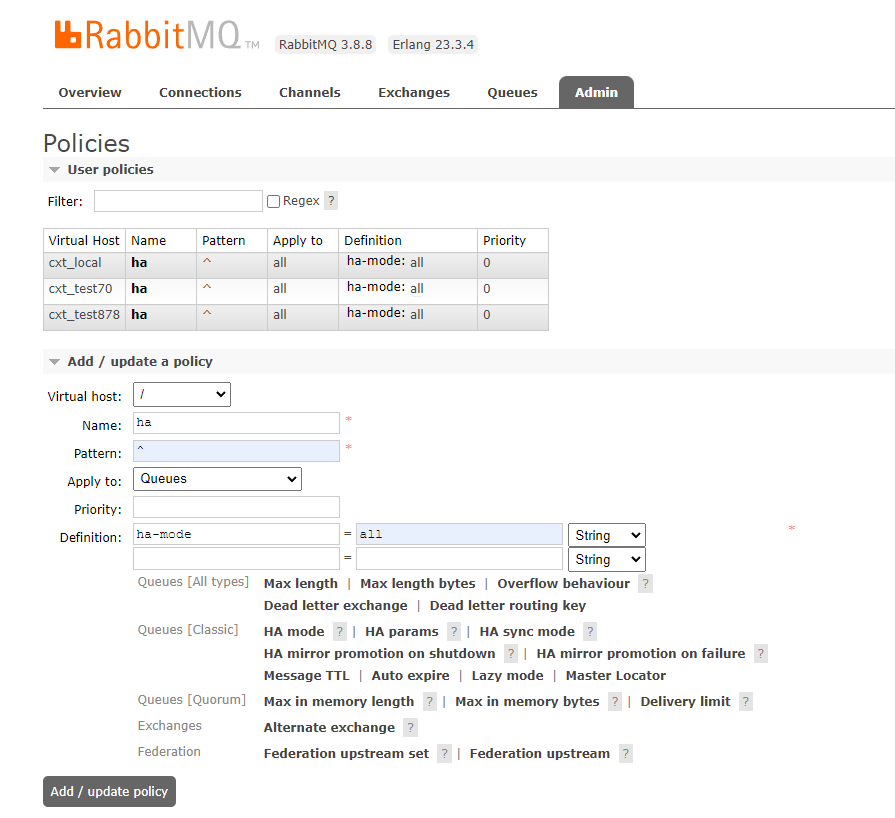Focus the empty second definition value field
Image resolution: width=895 pixels, height=818 pixels.
coord(459,559)
